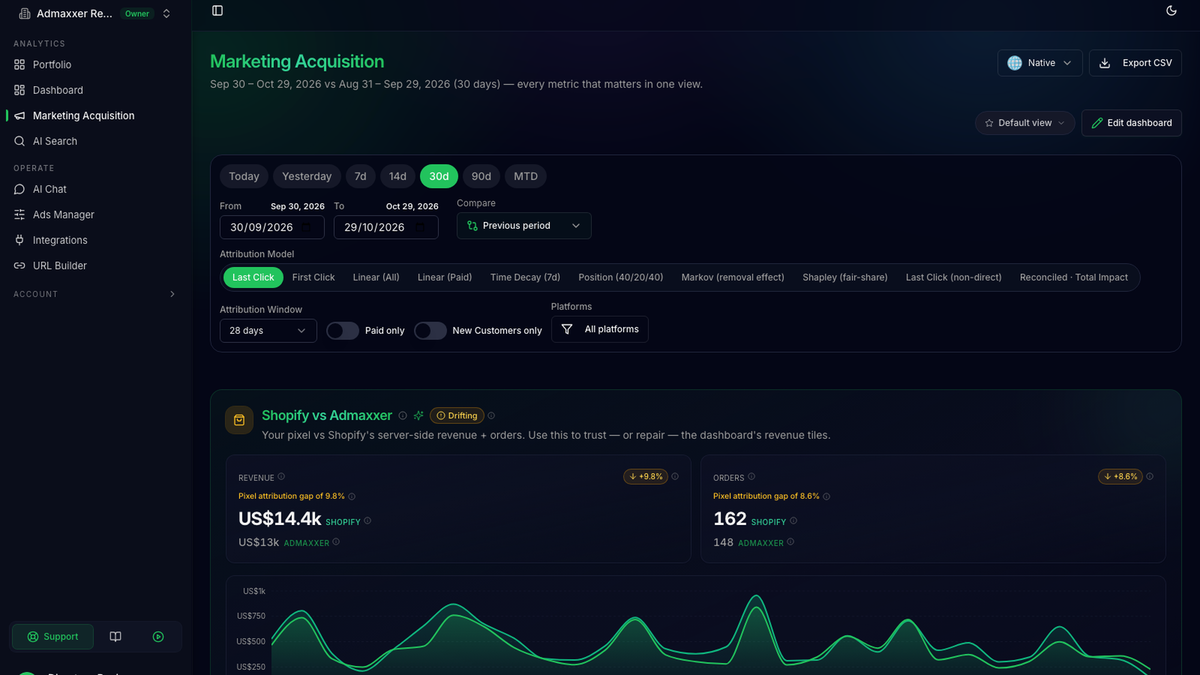
Task: Select Linear (All) attribution model
Action: coord(376,277)
